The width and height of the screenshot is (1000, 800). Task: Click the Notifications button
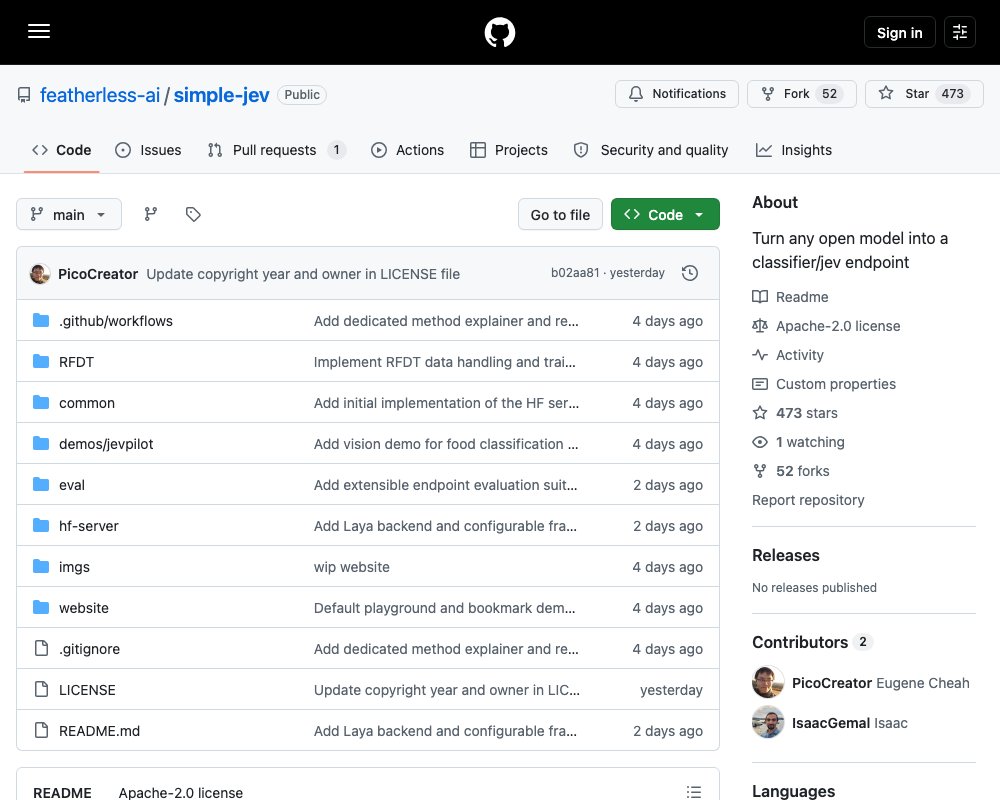(x=677, y=94)
